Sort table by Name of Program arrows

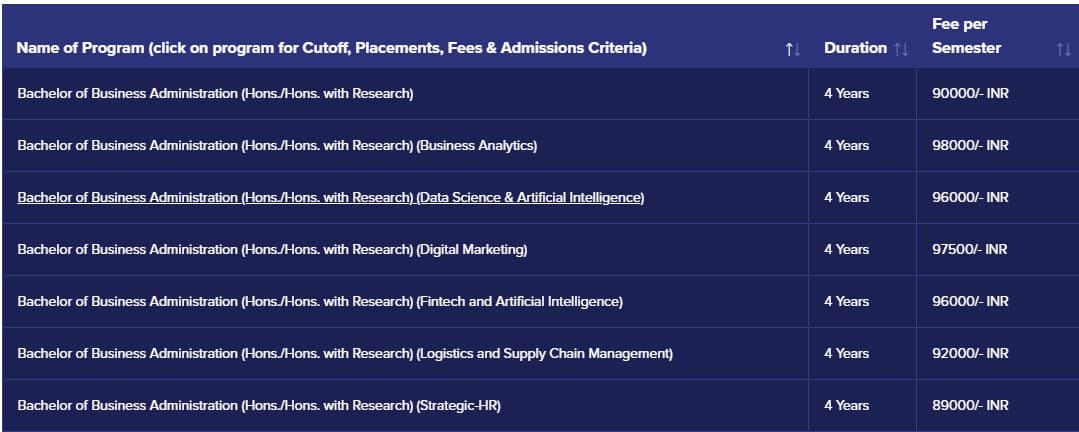pyautogui.click(x=793, y=49)
